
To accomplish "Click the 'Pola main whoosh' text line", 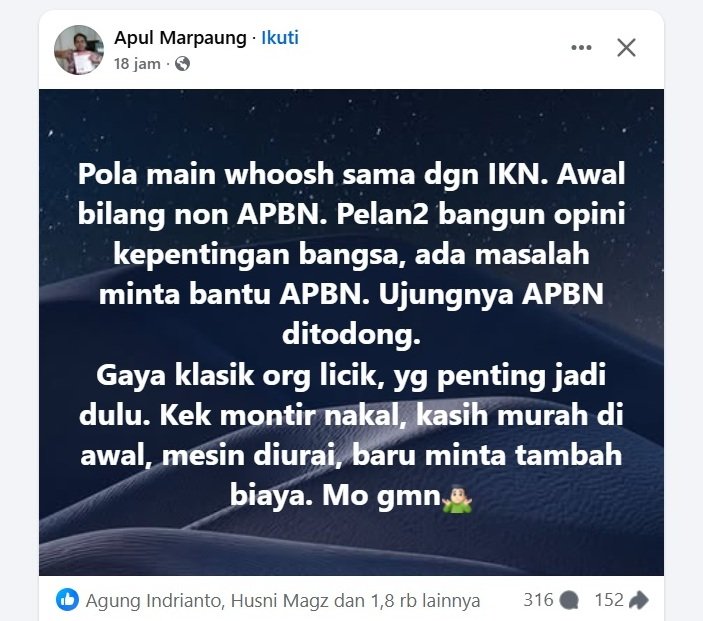I will [351, 174].
